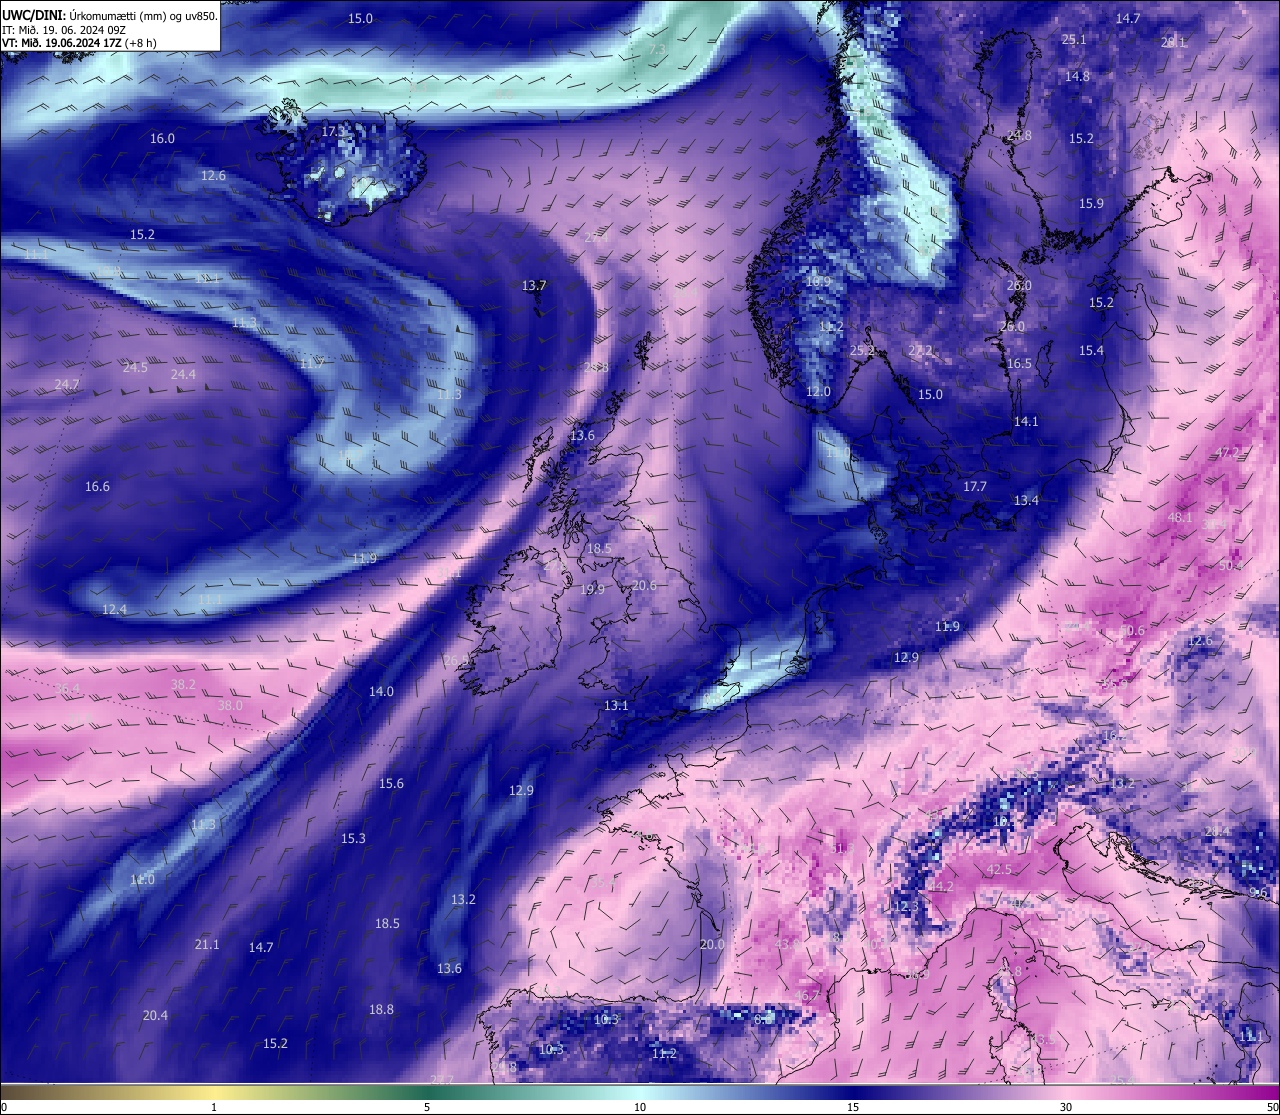Screen dimensions: 1280x1115
Task: Click the 12.4 map value
Action: pos(114,610)
